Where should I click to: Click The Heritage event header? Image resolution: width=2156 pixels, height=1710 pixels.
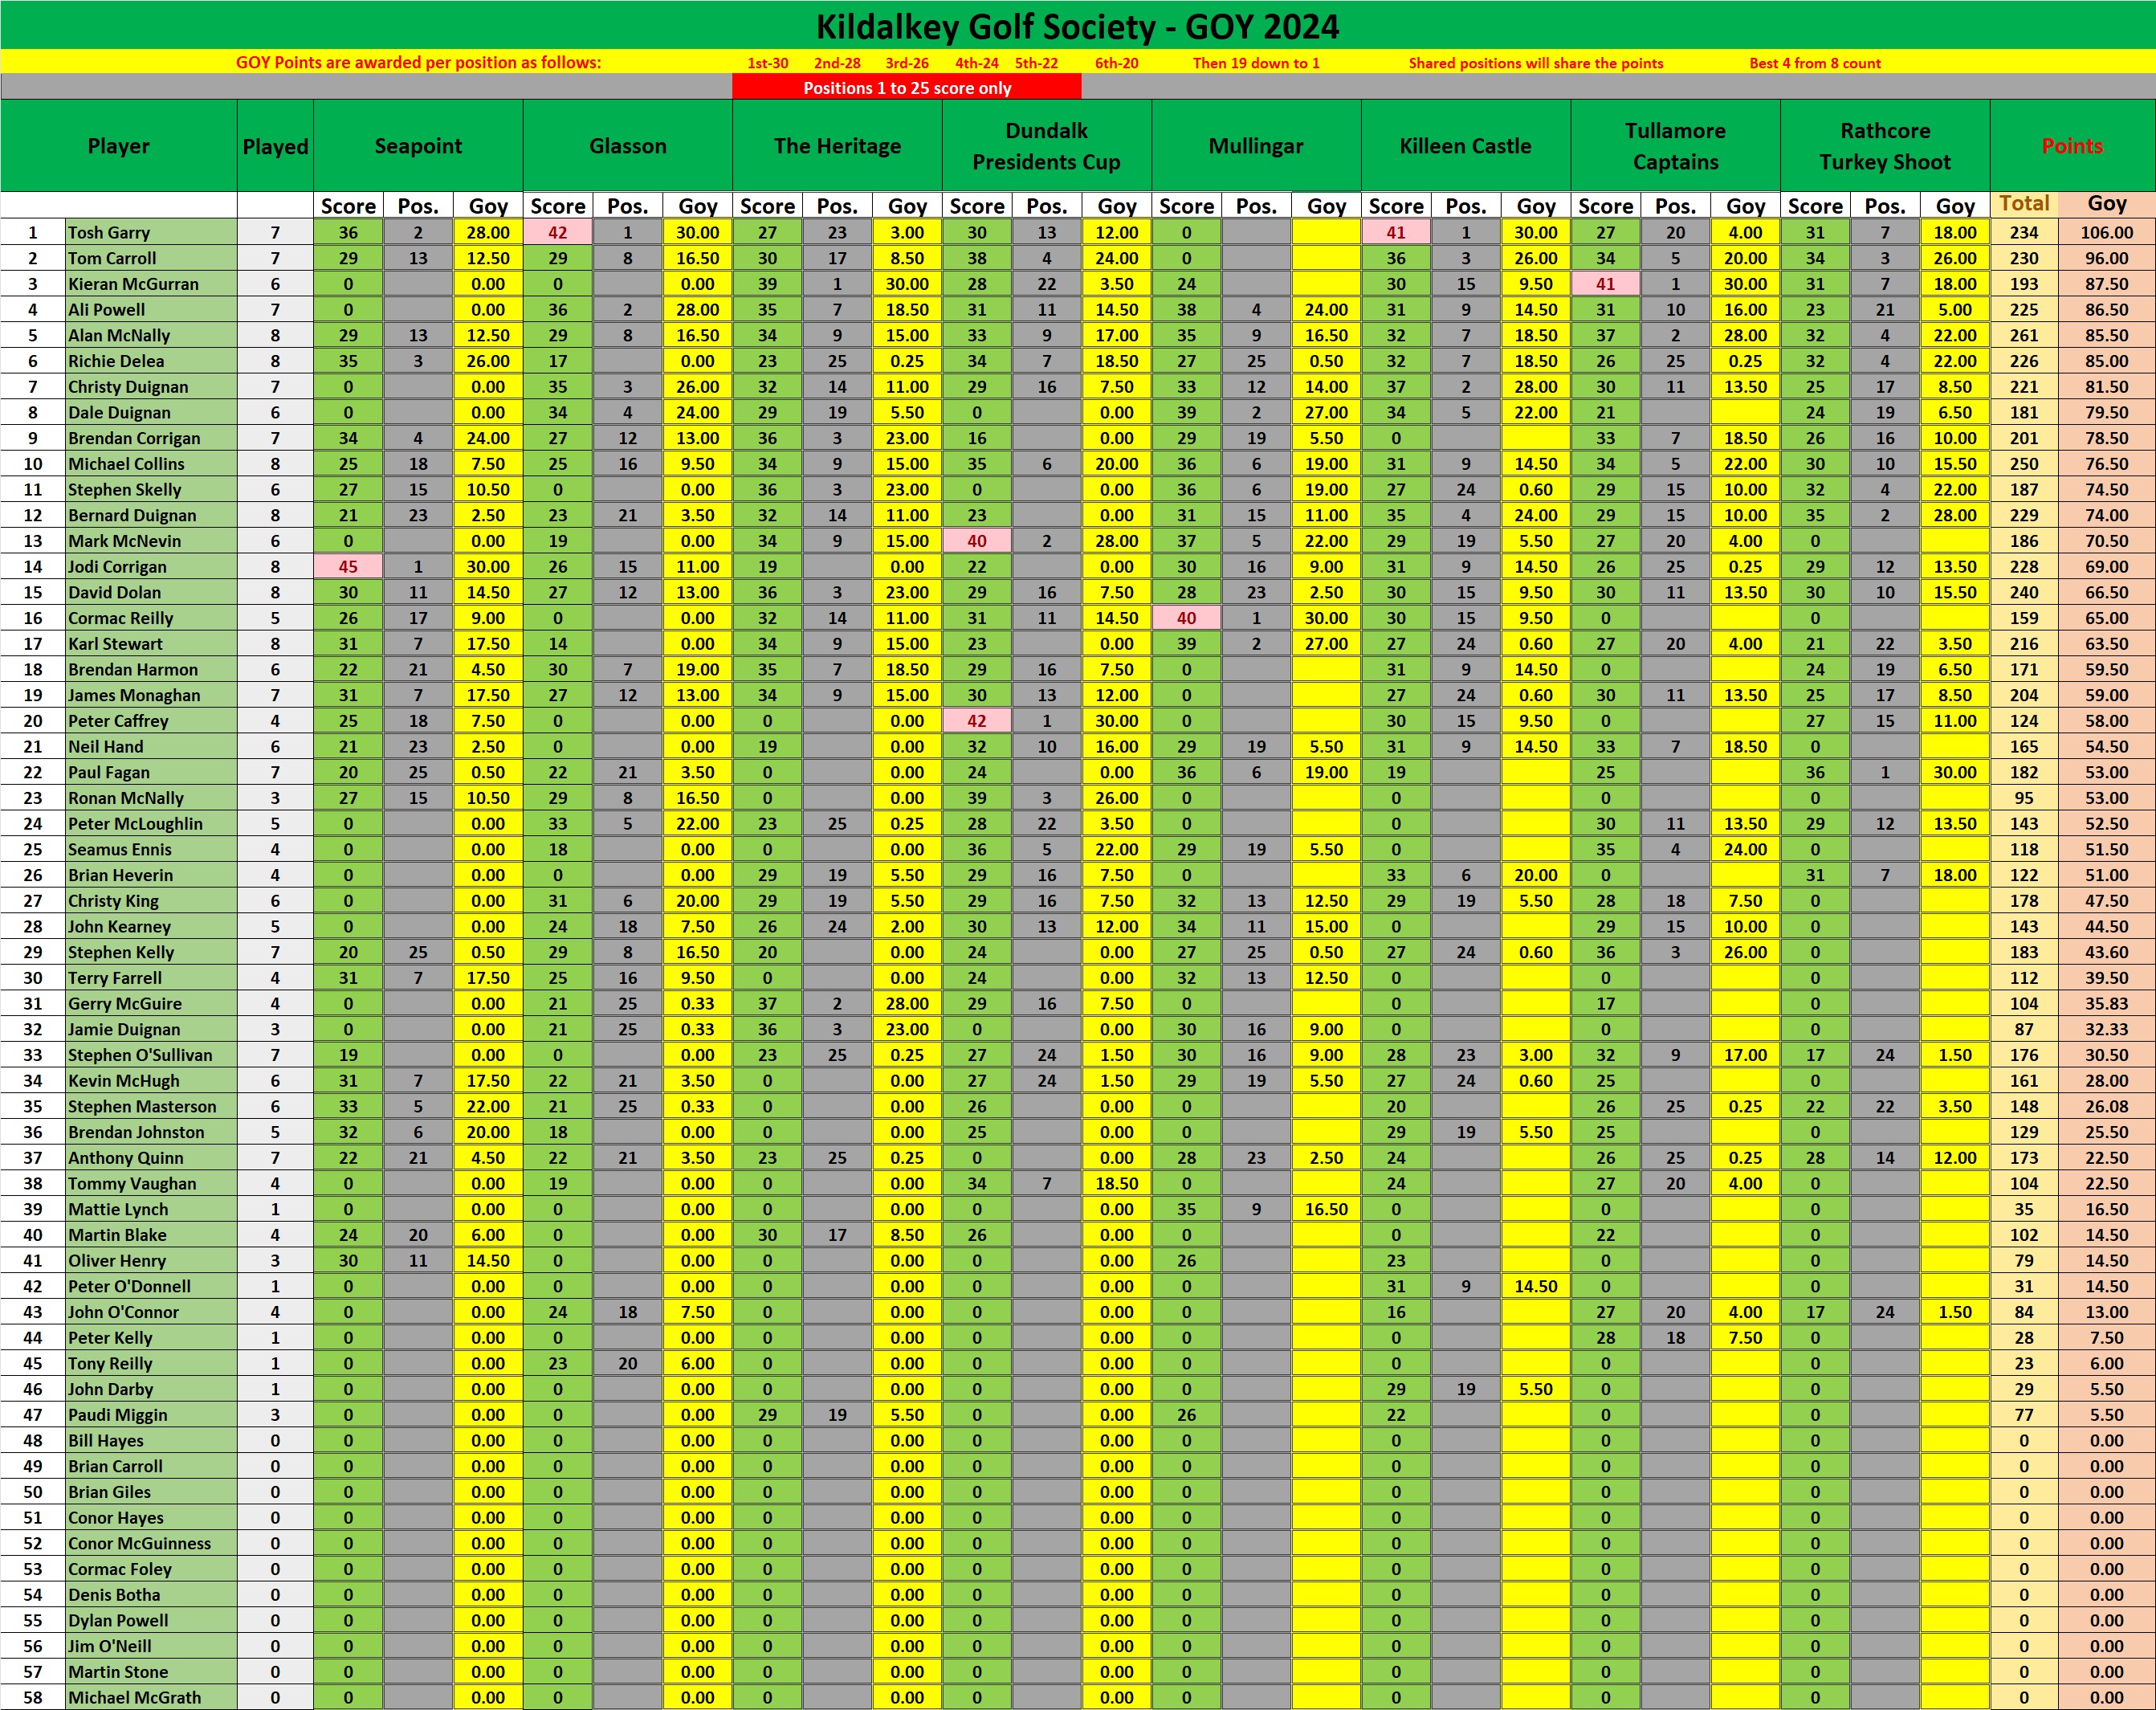tap(837, 146)
